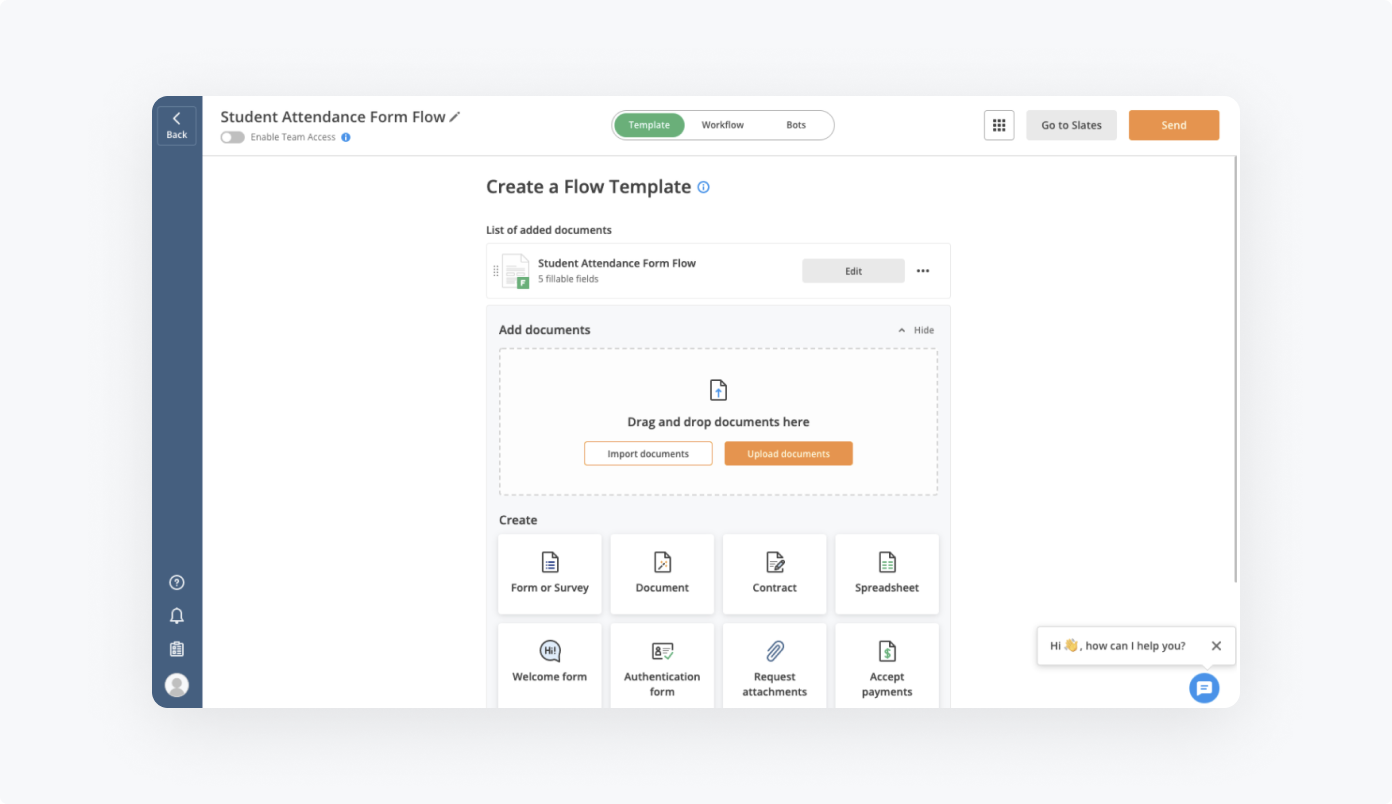
Task: Click the pencil icon to rename the flow
Action: tap(455, 117)
